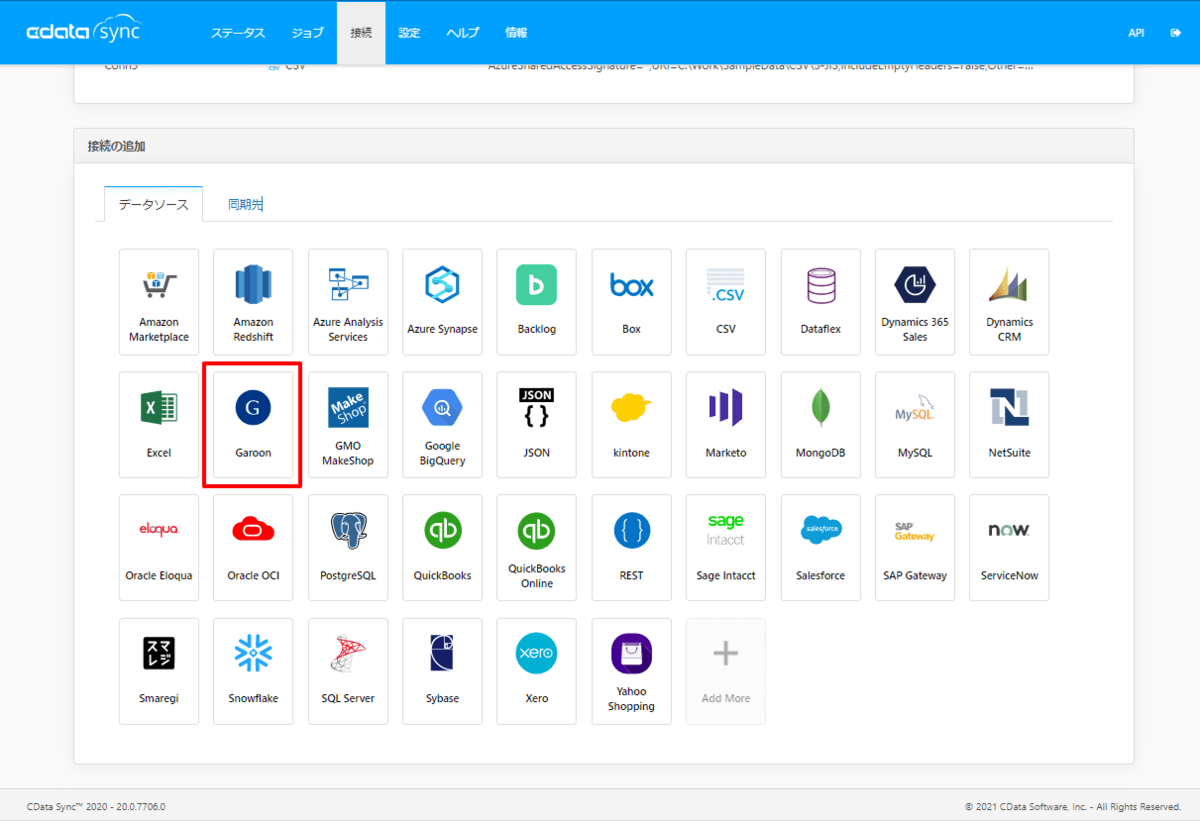Open the ジョブ menu
This screenshot has width=1200, height=821.
pyautogui.click(x=308, y=33)
